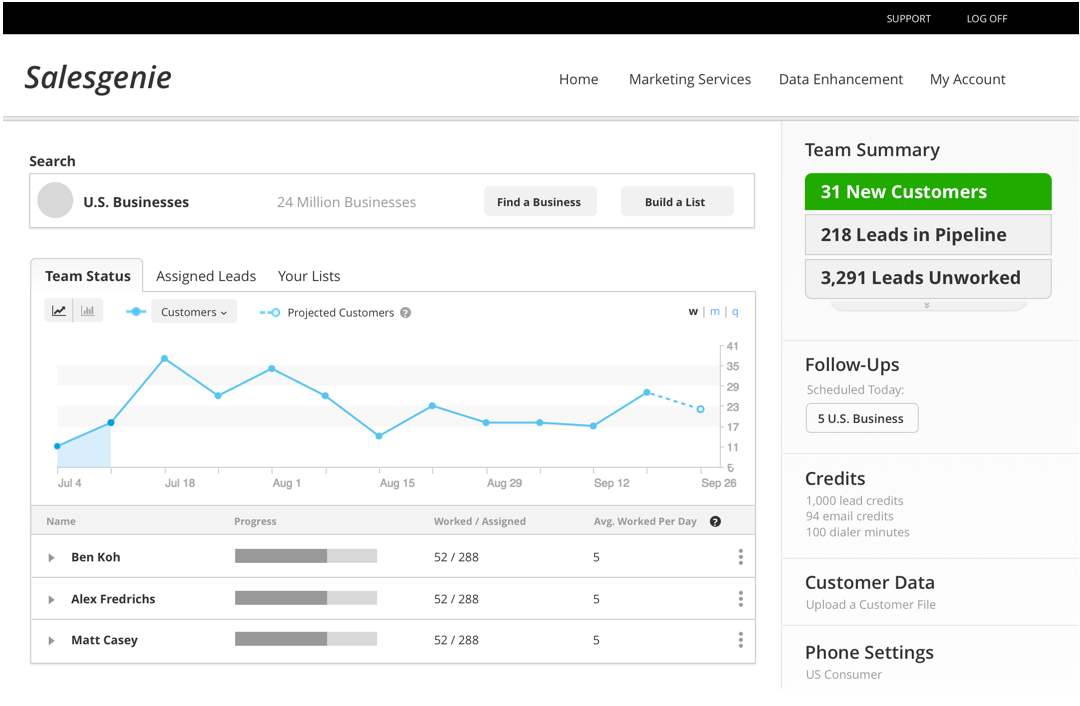Sort by Worked / Assigned column header

[479, 521]
